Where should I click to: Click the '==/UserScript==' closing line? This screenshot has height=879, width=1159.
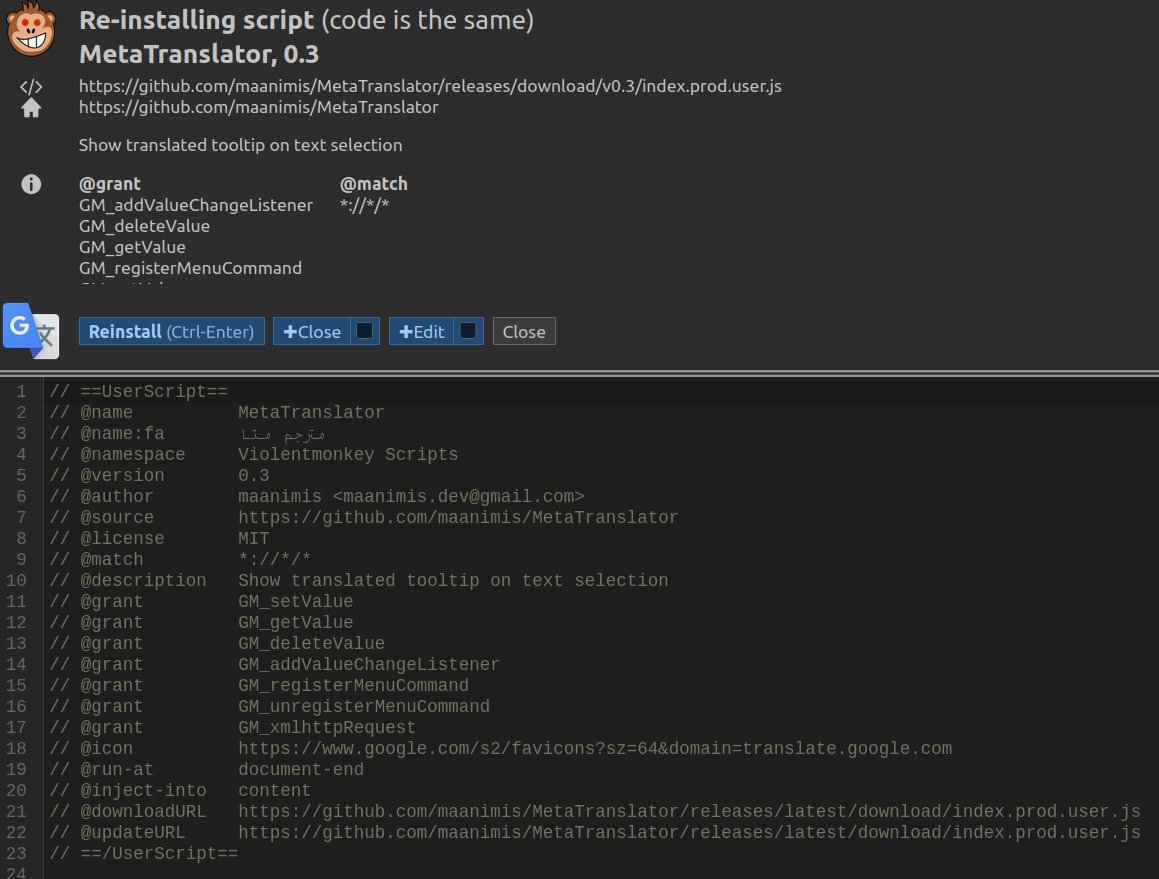click(143, 854)
